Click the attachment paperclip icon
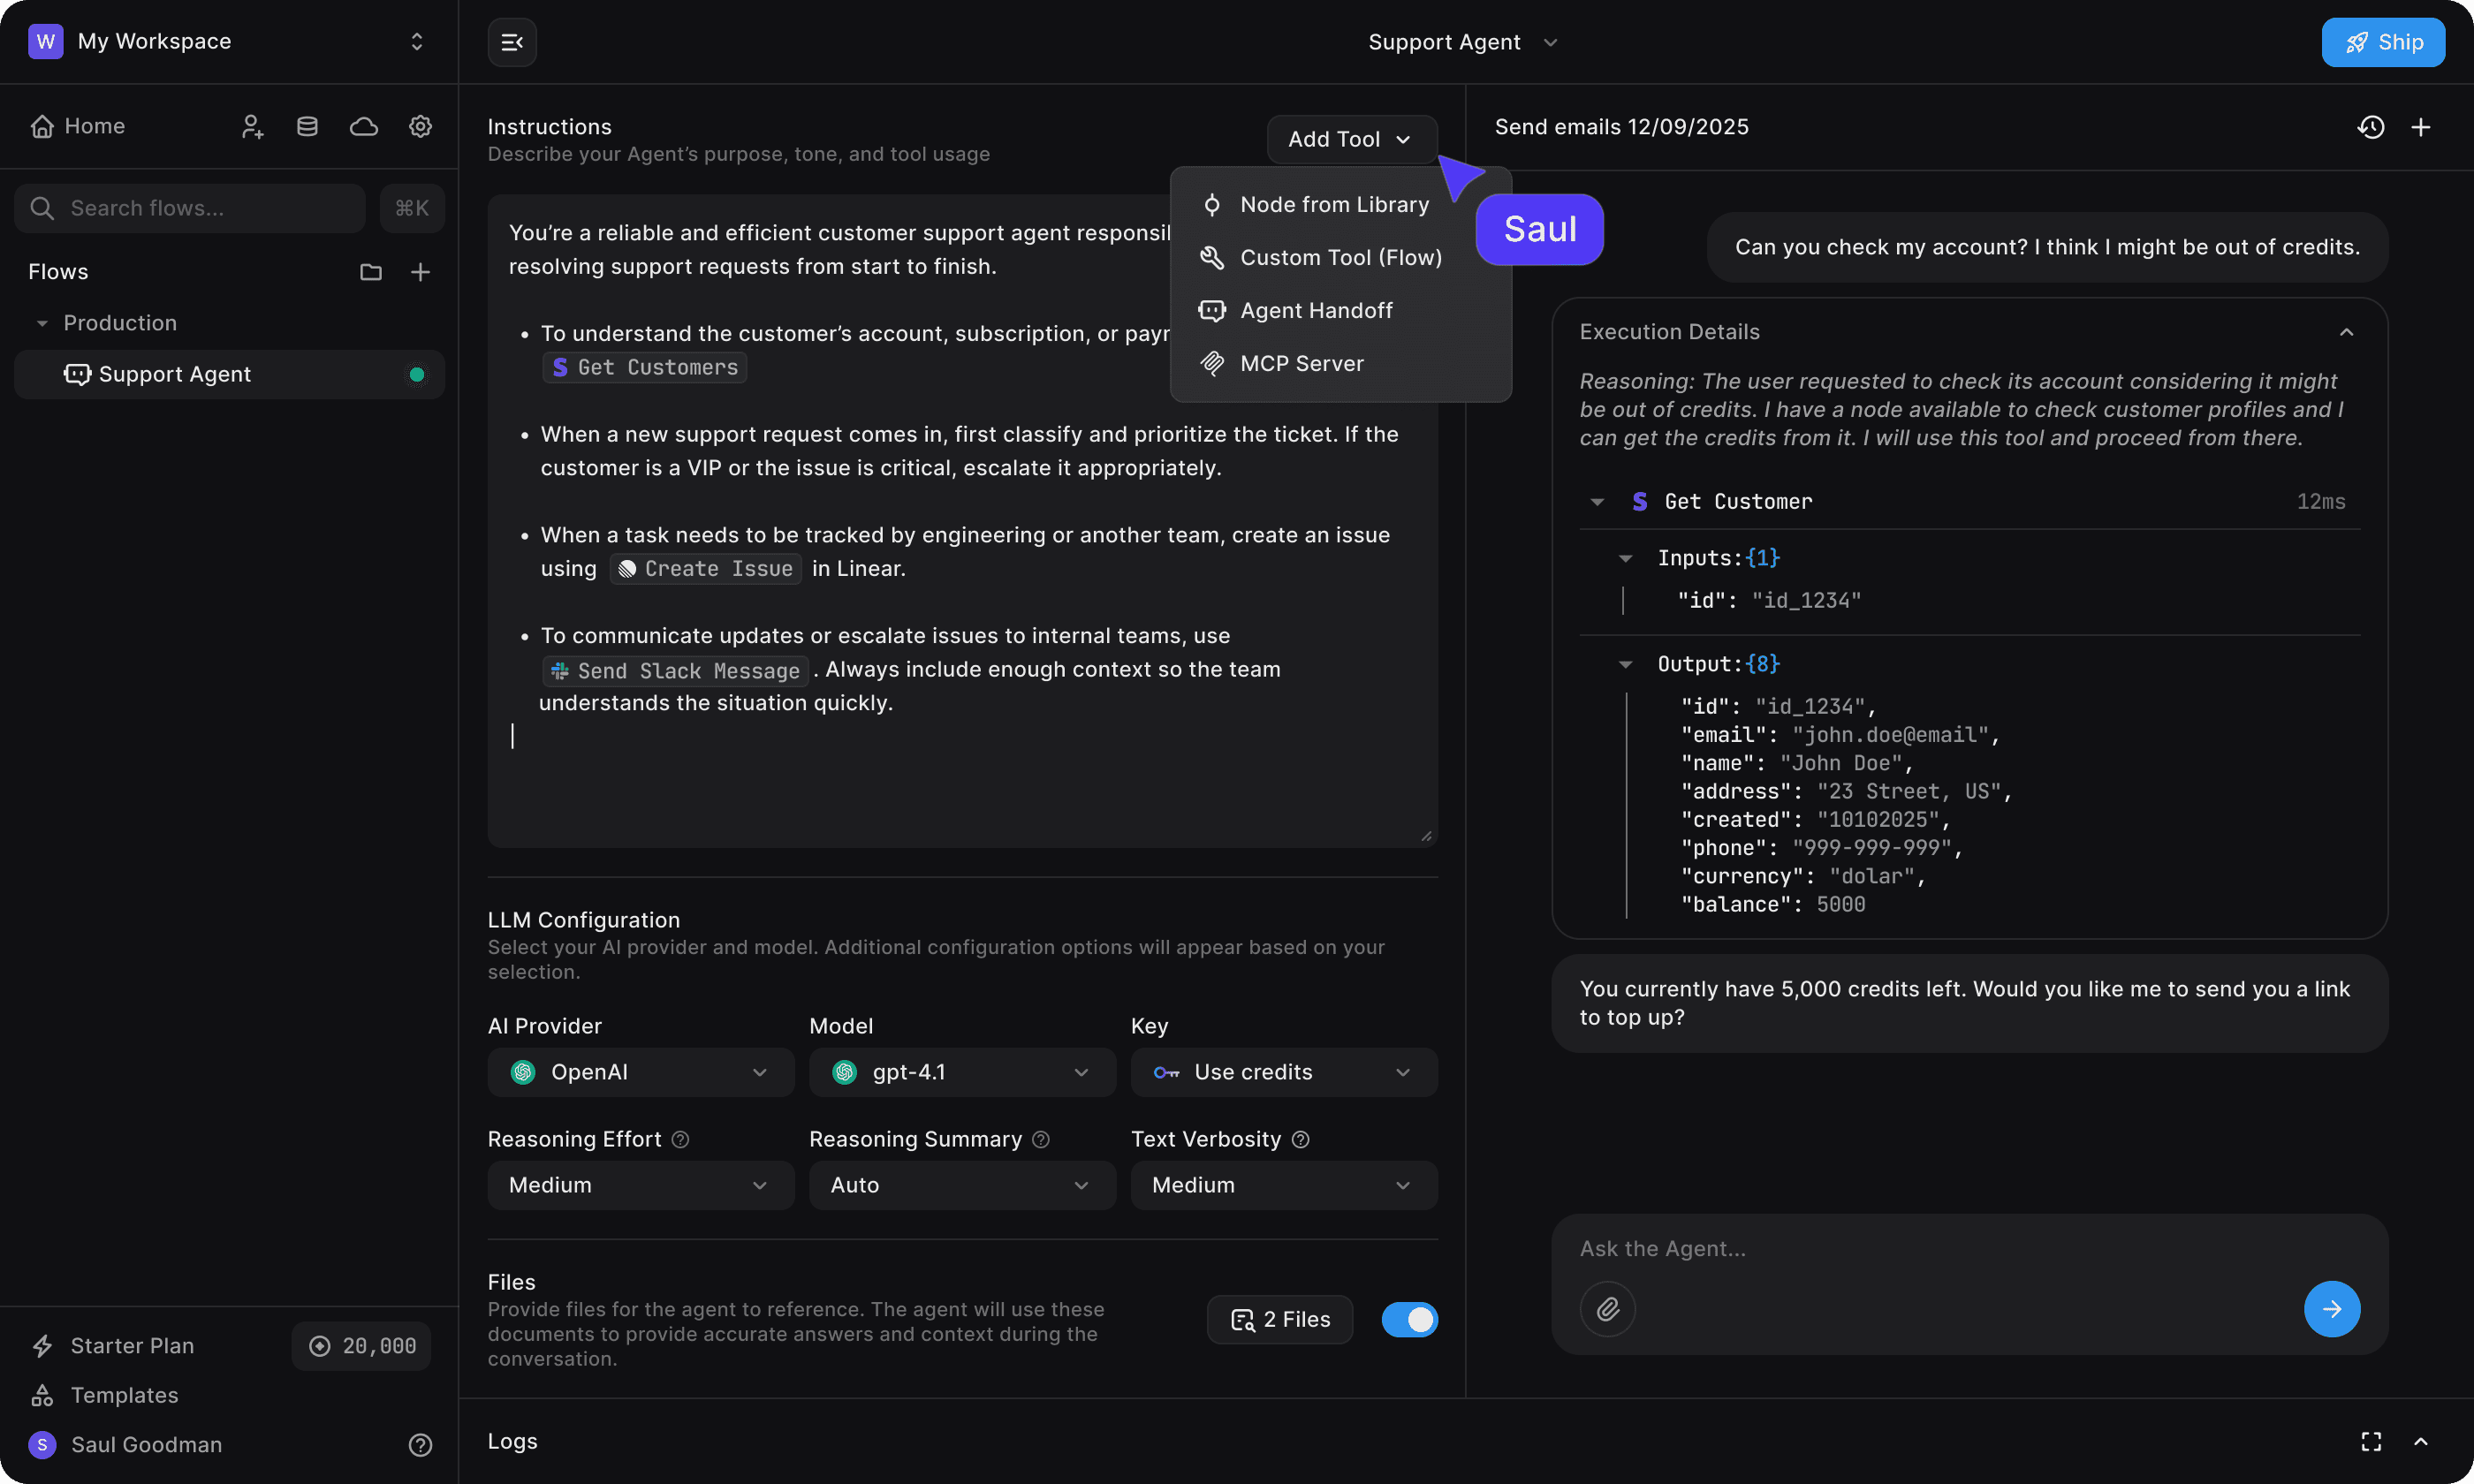Viewport: 2474px width, 1484px height. 1607,1308
